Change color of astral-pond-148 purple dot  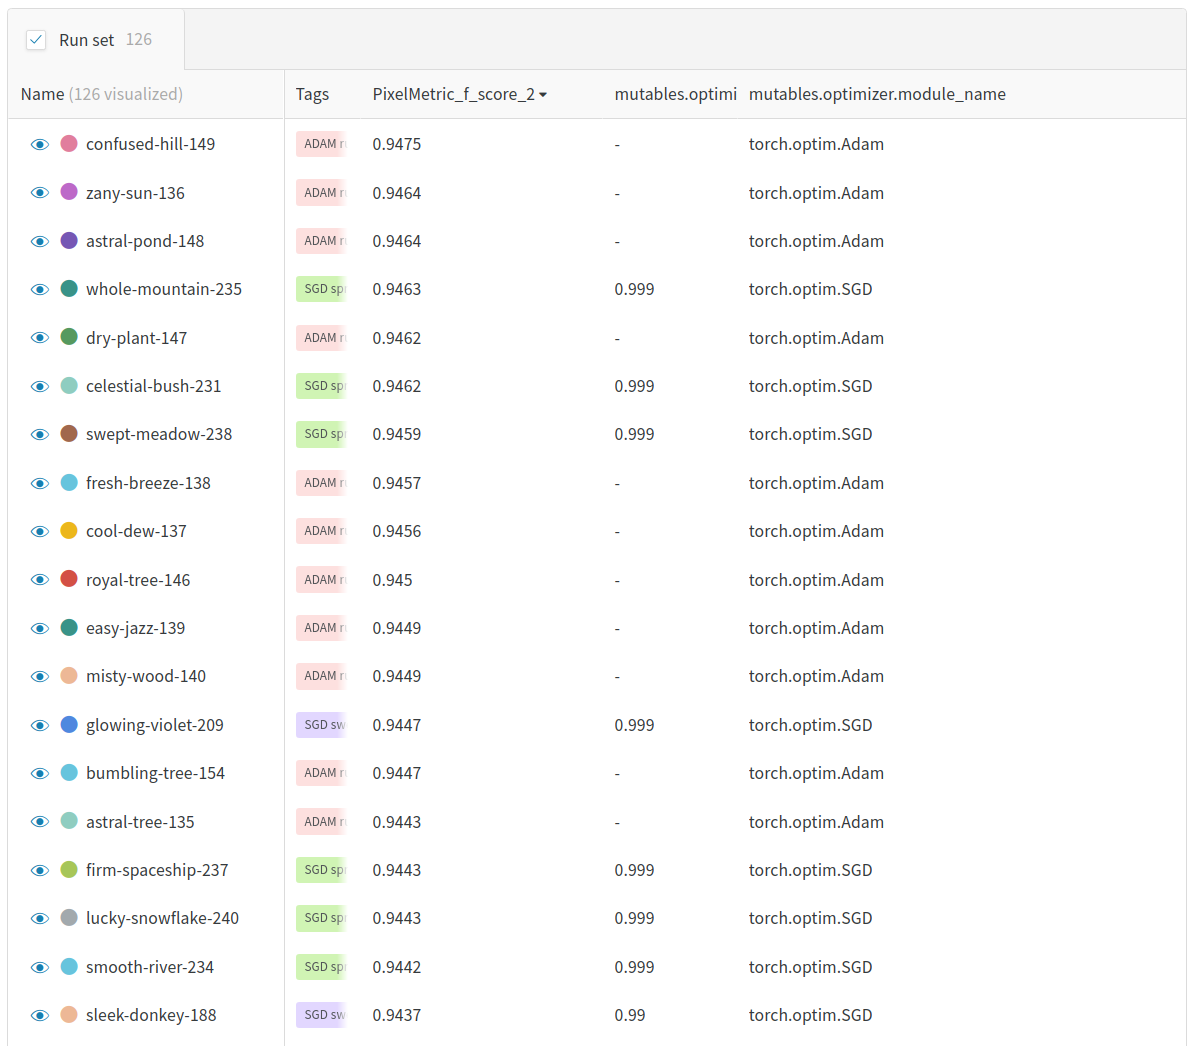(x=69, y=241)
